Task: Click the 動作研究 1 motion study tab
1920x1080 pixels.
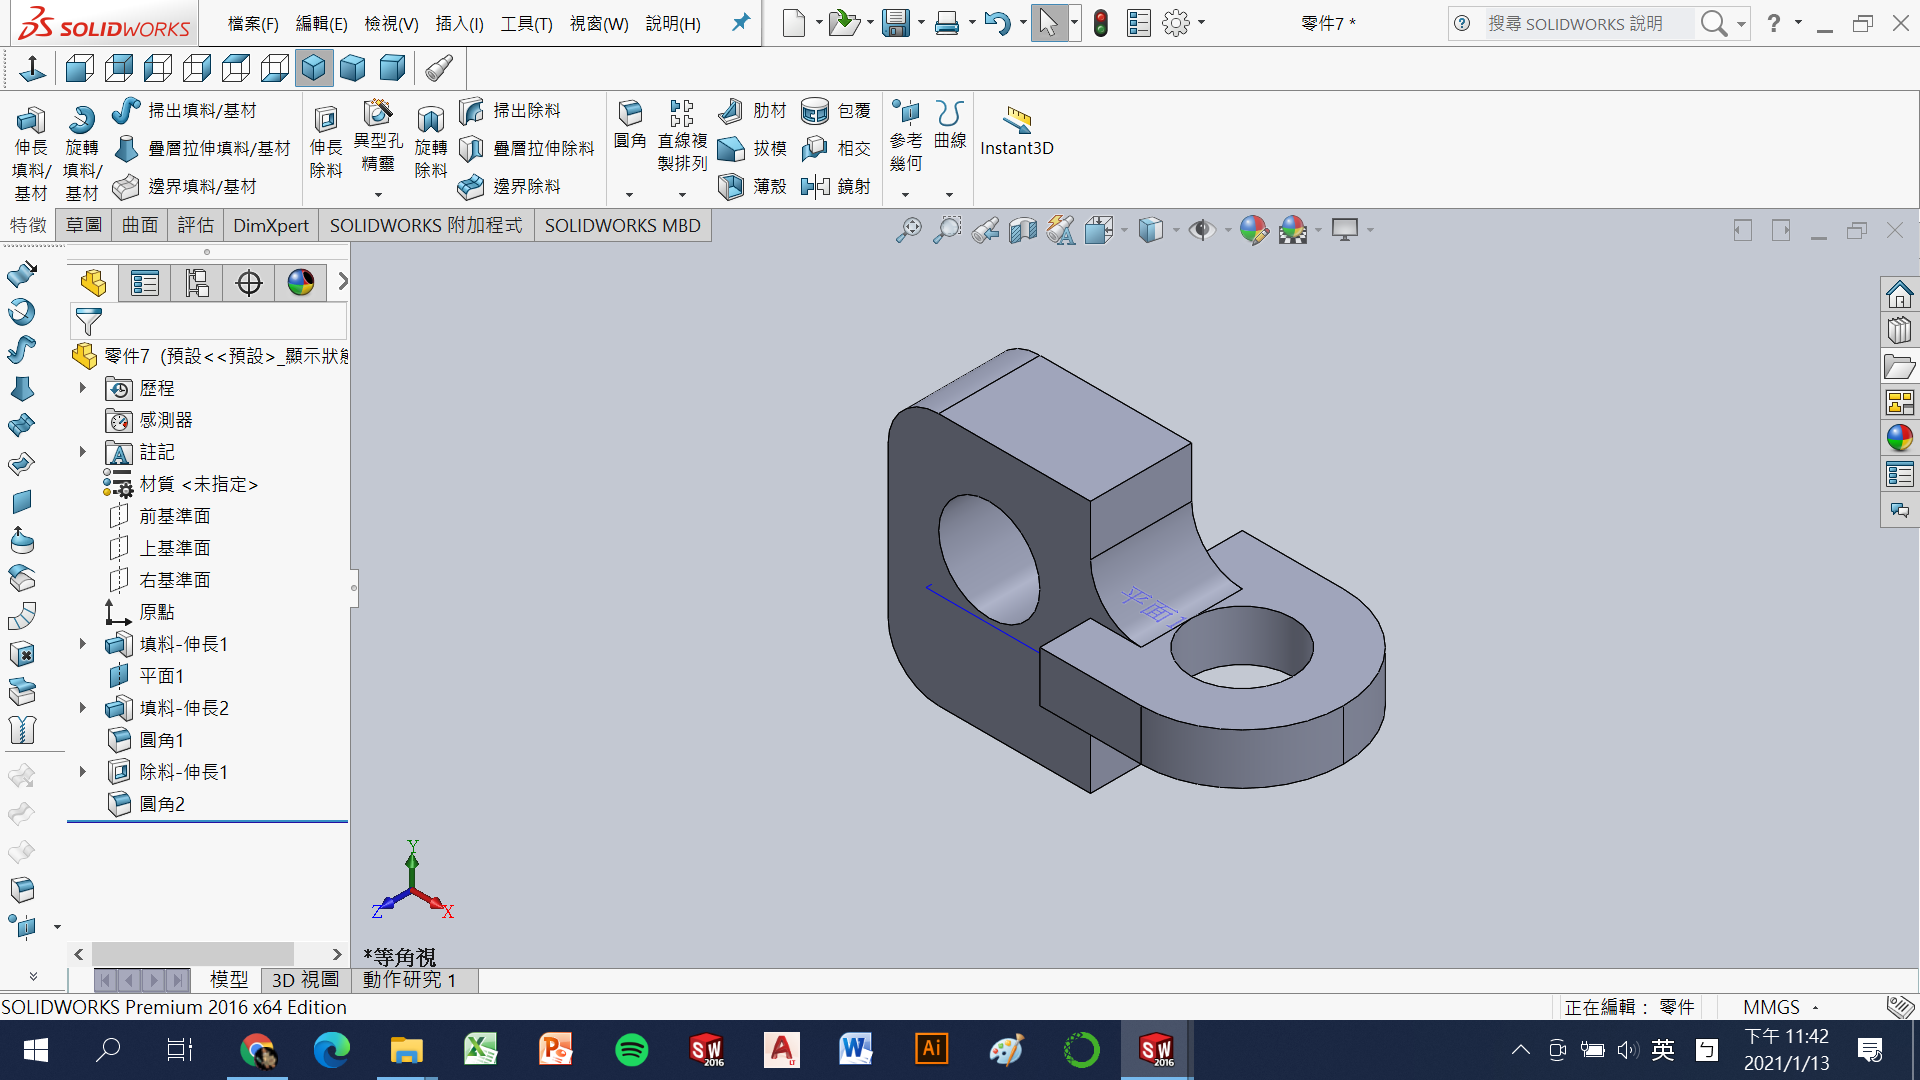Action: pos(409,980)
